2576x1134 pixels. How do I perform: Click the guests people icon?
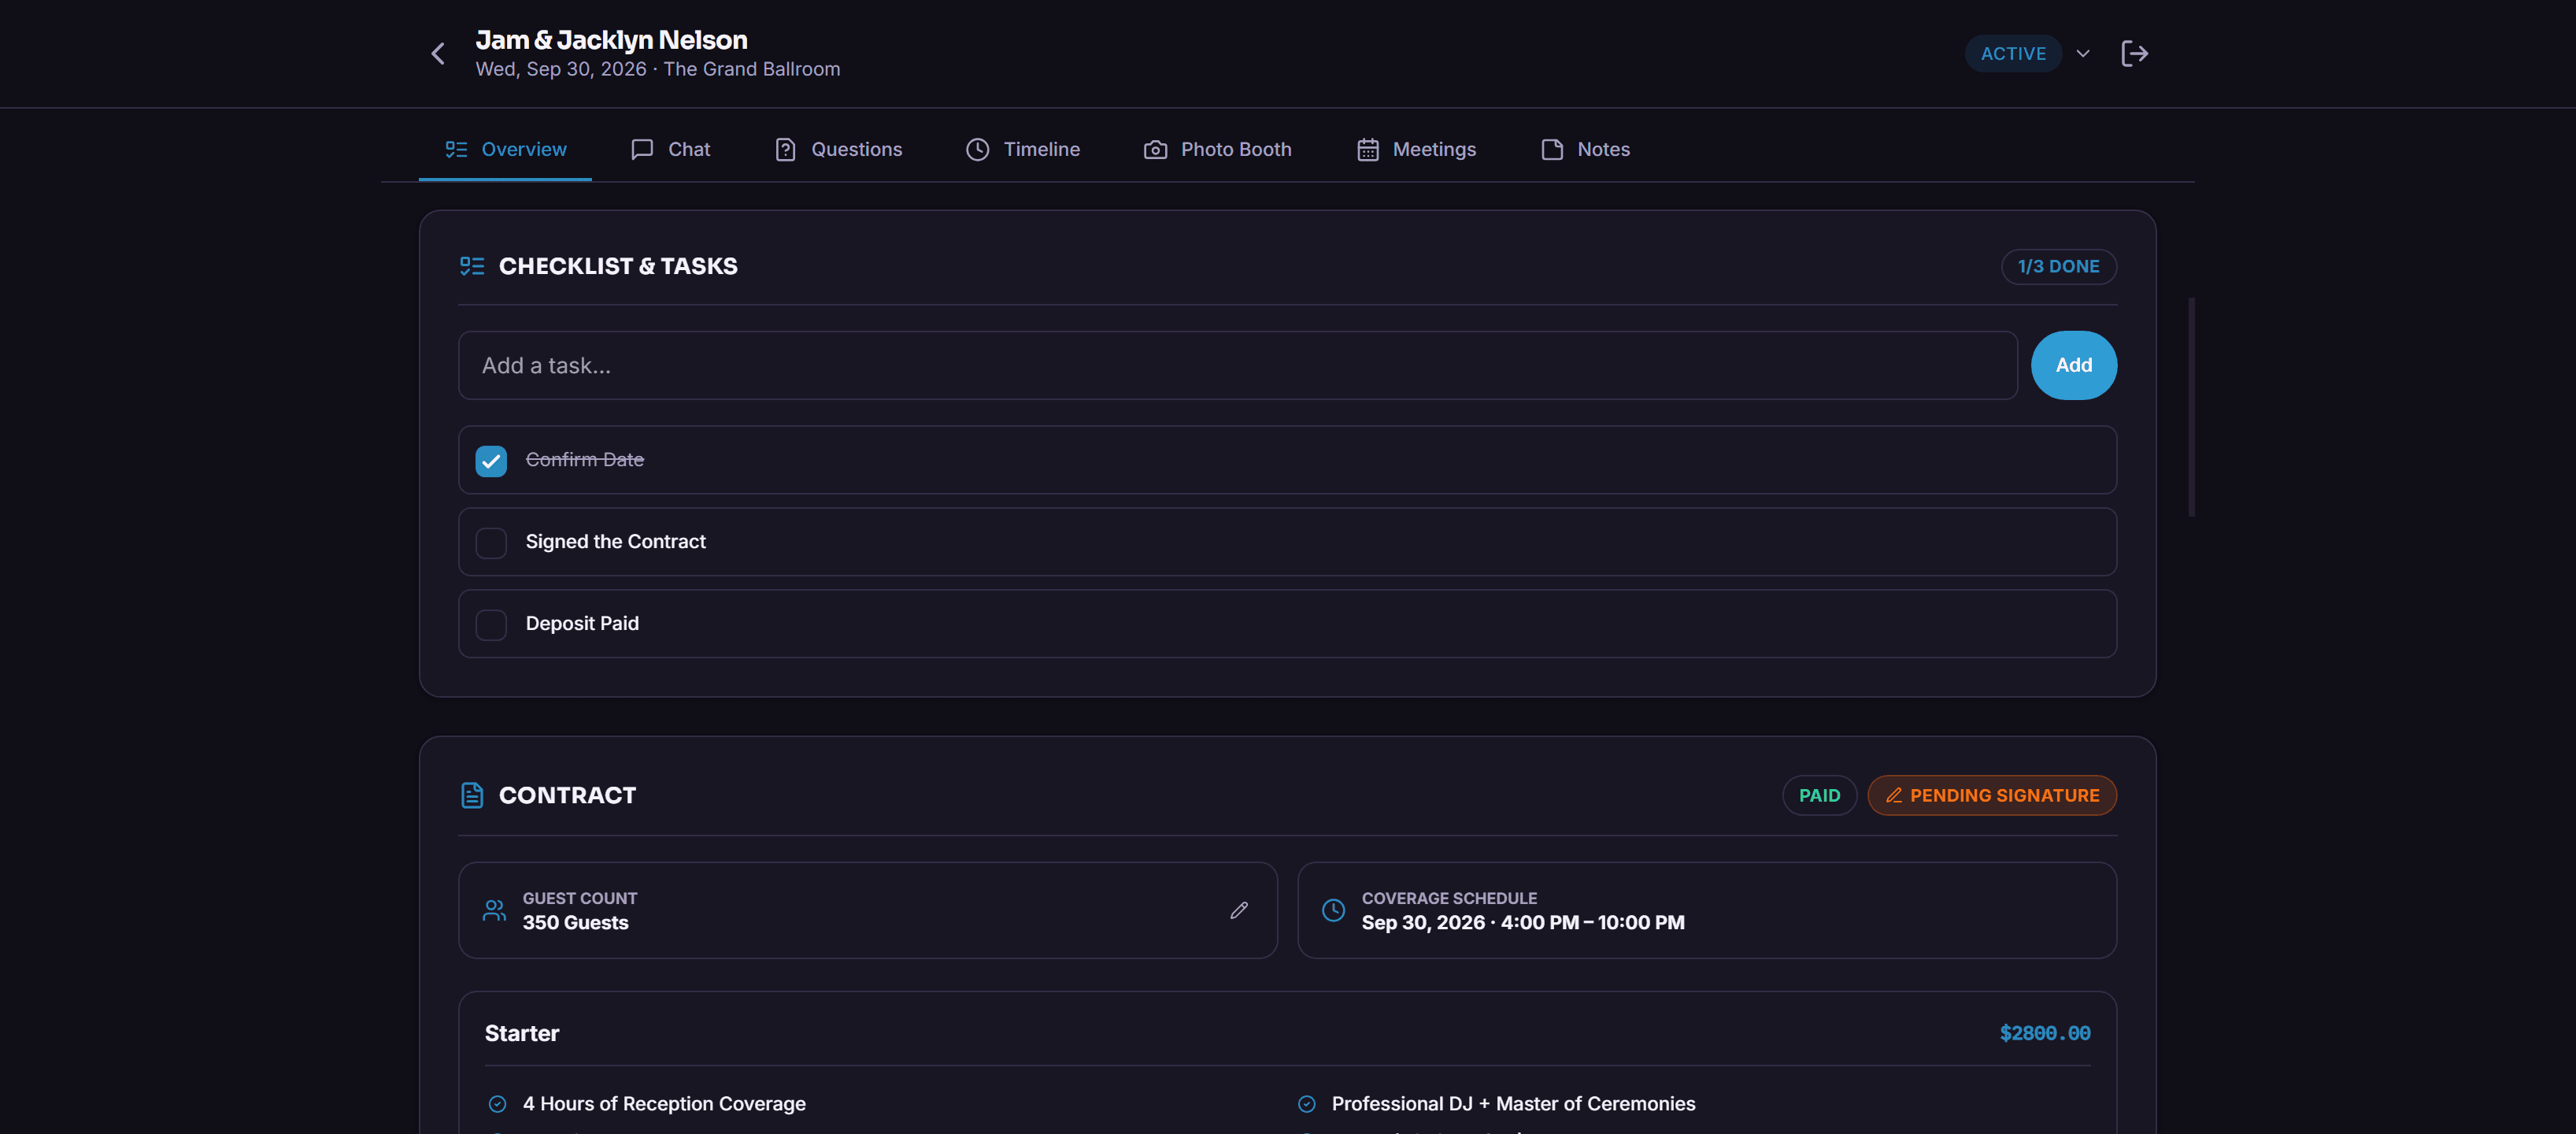pyautogui.click(x=494, y=911)
